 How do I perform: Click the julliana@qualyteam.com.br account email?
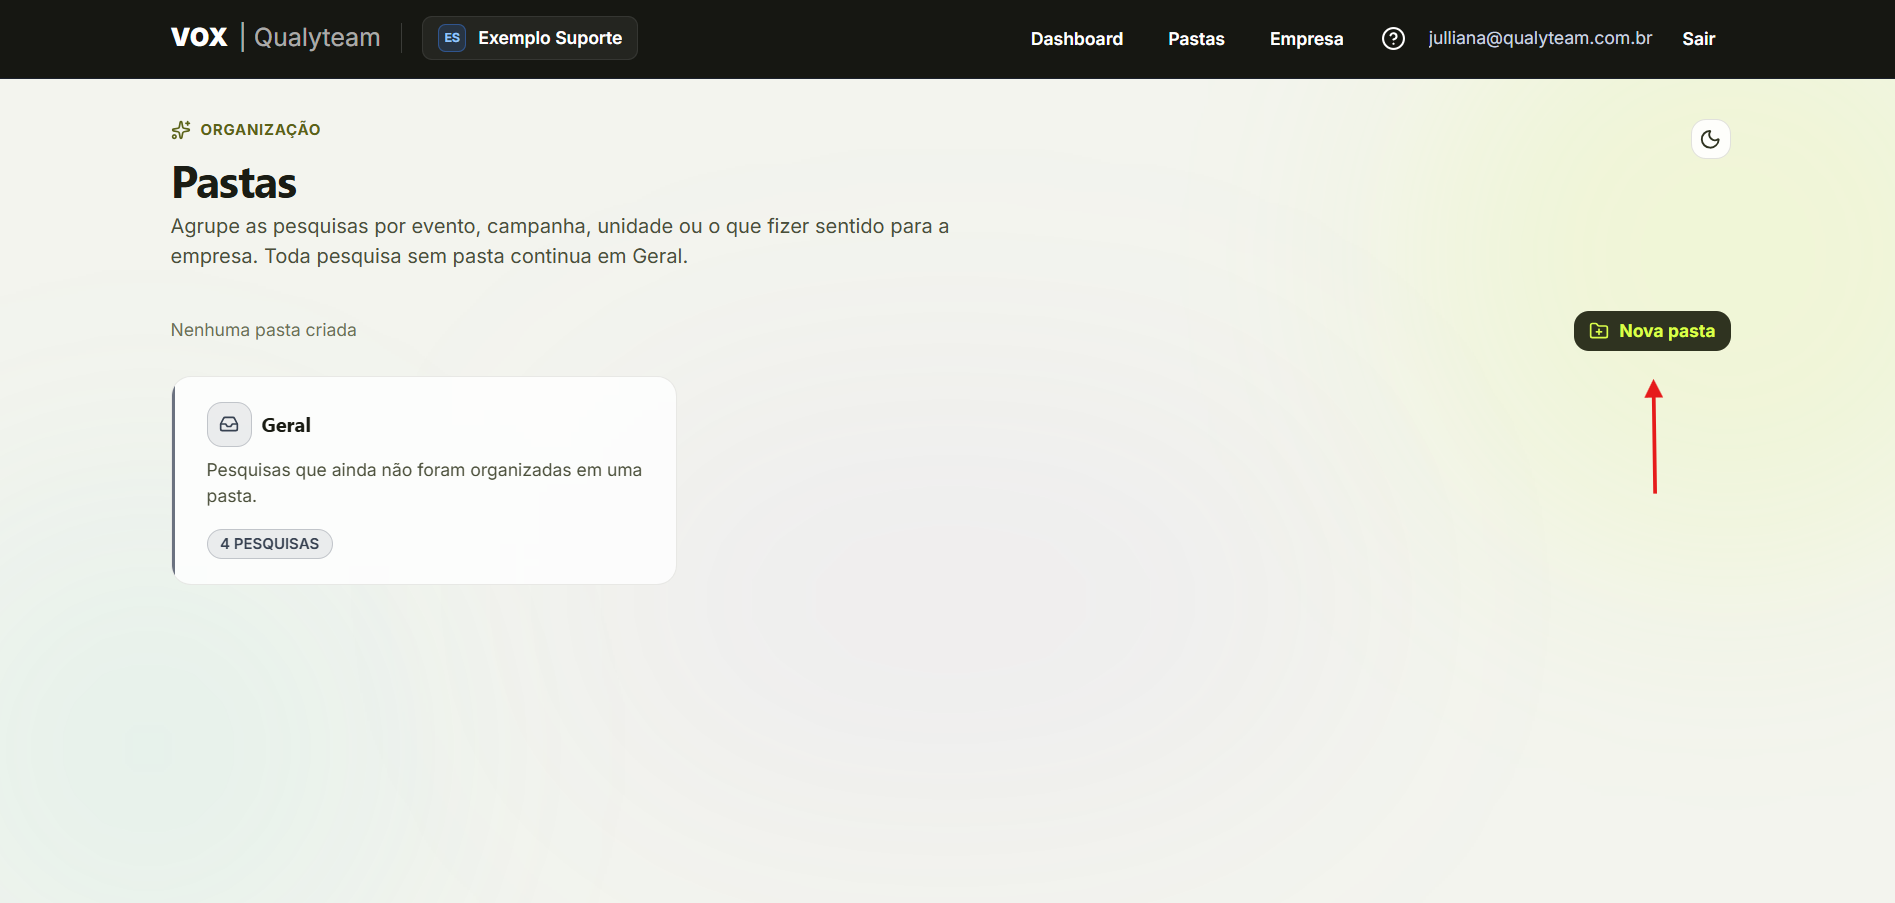tap(1540, 38)
